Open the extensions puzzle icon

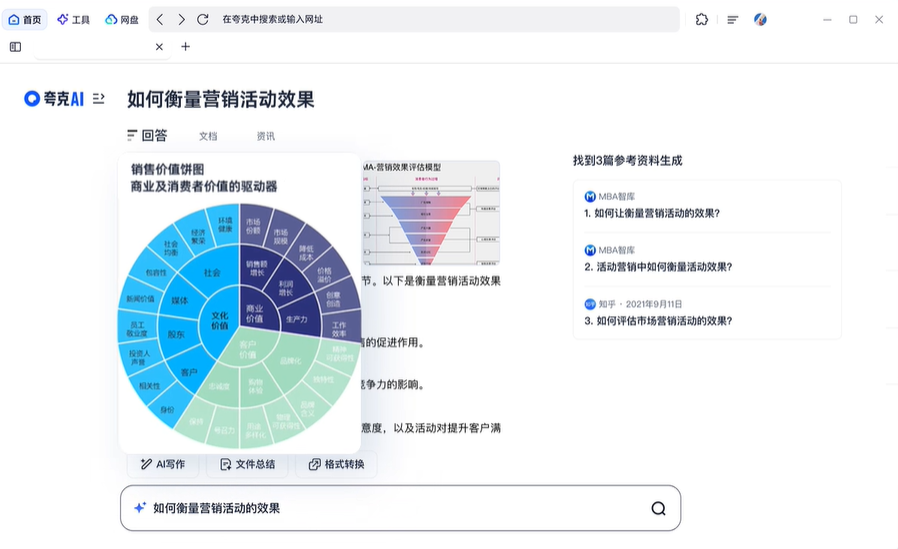(x=702, y=19)
